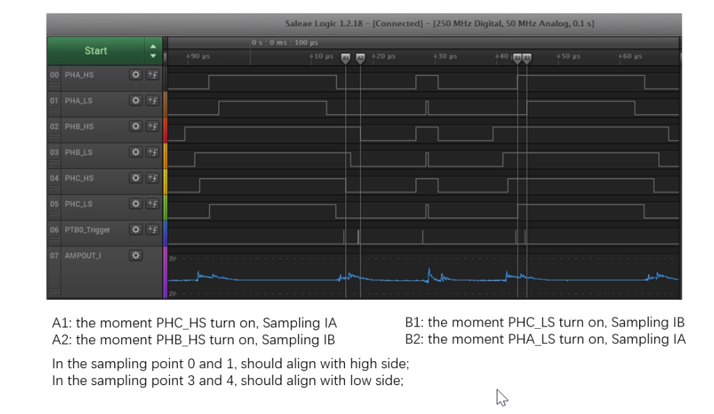Open capture options arrows beside Start

point(153,50)
